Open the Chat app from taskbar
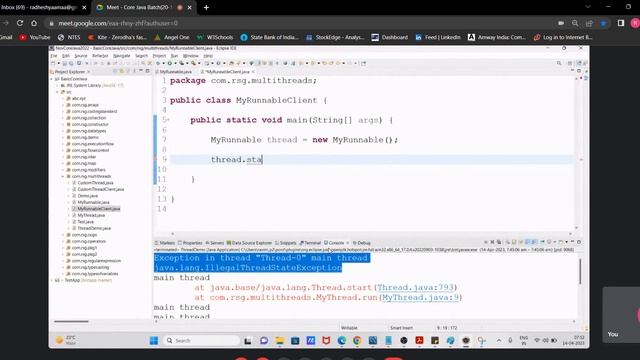The height and width of the screenshot is (360, 640). tap(264, 340)
